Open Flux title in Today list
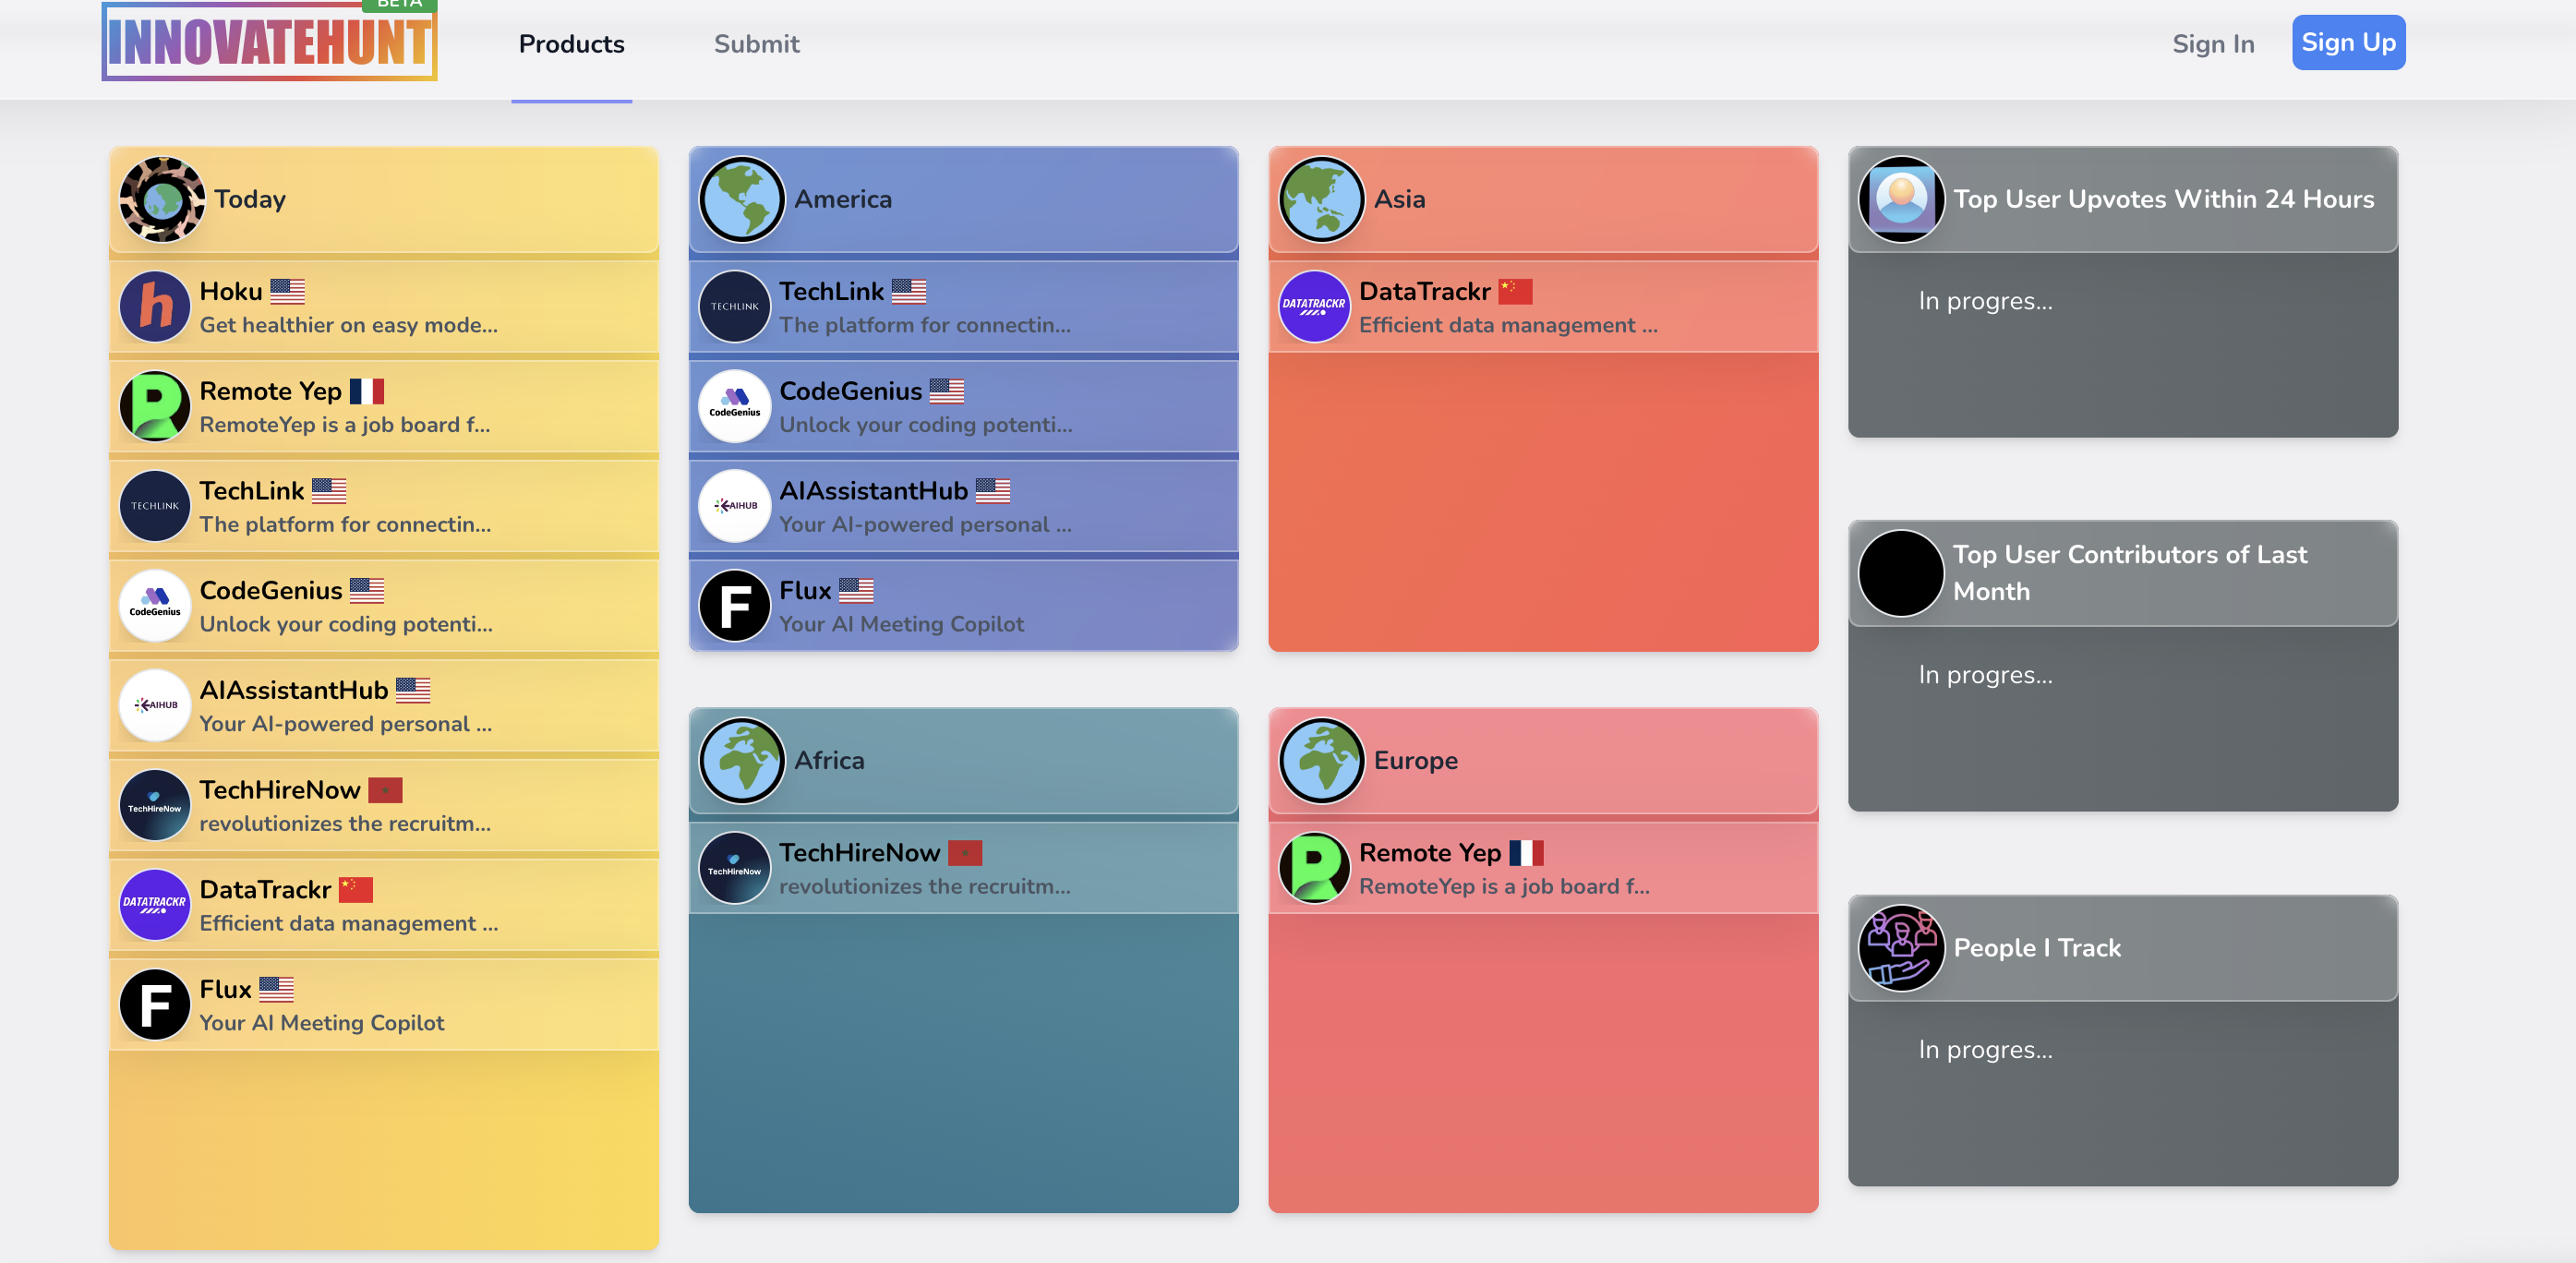This screenshot has width=2576, height=1263. pyautogui.click(x=225, y=989)
